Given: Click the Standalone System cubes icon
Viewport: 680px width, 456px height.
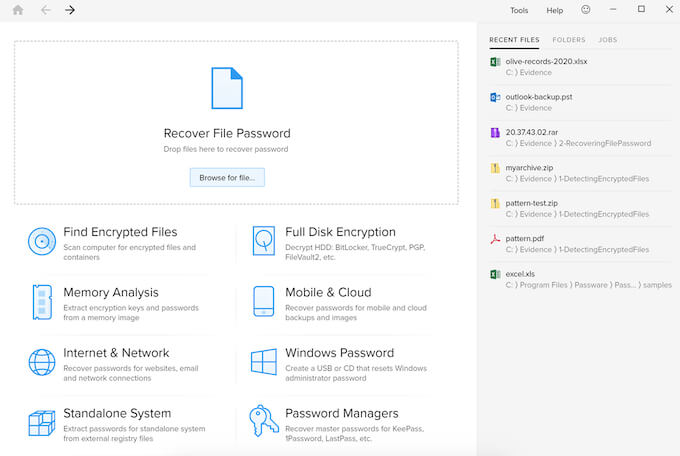Looking at the screenshot, I should tap(42, 422).
